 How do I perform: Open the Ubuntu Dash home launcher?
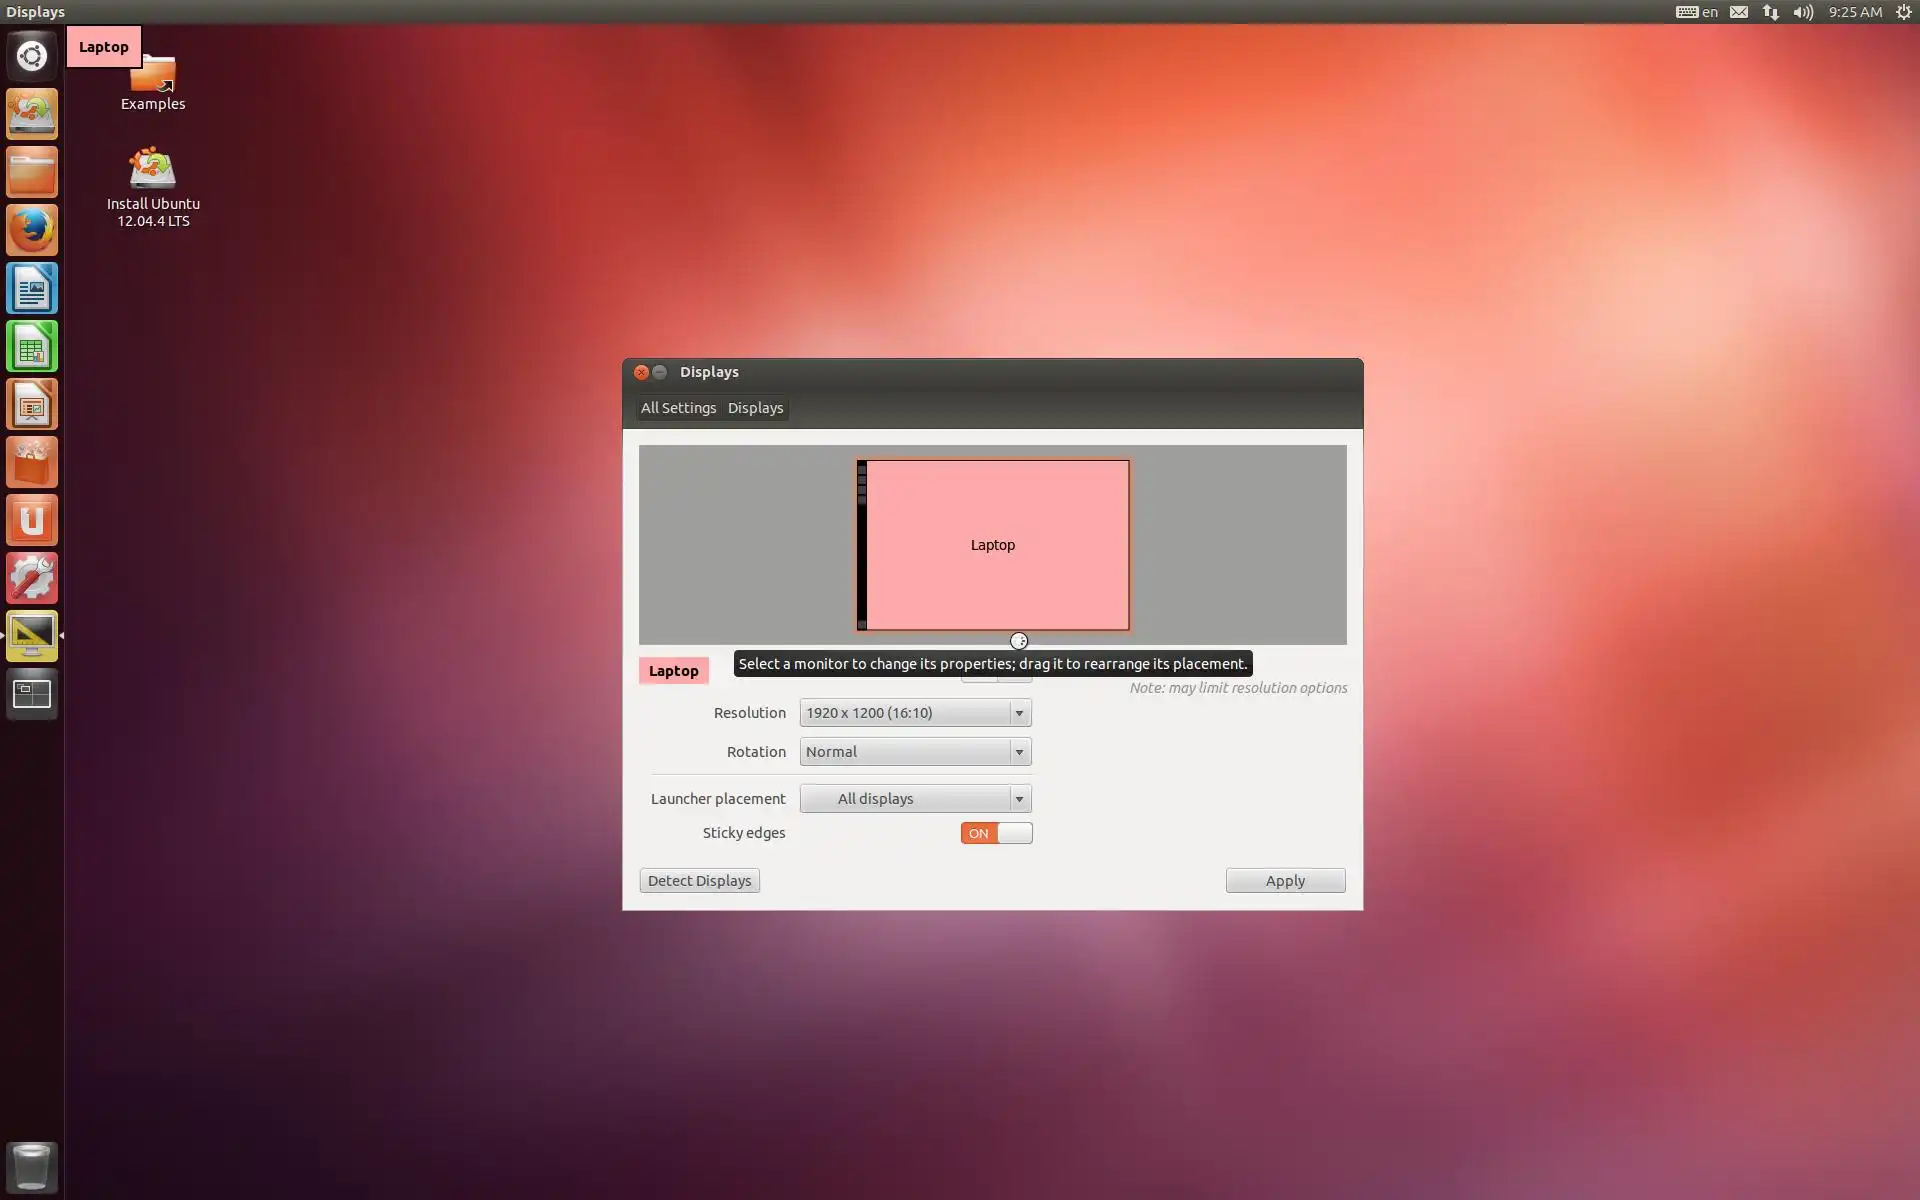pyautogui.click(x=32, y=56)
